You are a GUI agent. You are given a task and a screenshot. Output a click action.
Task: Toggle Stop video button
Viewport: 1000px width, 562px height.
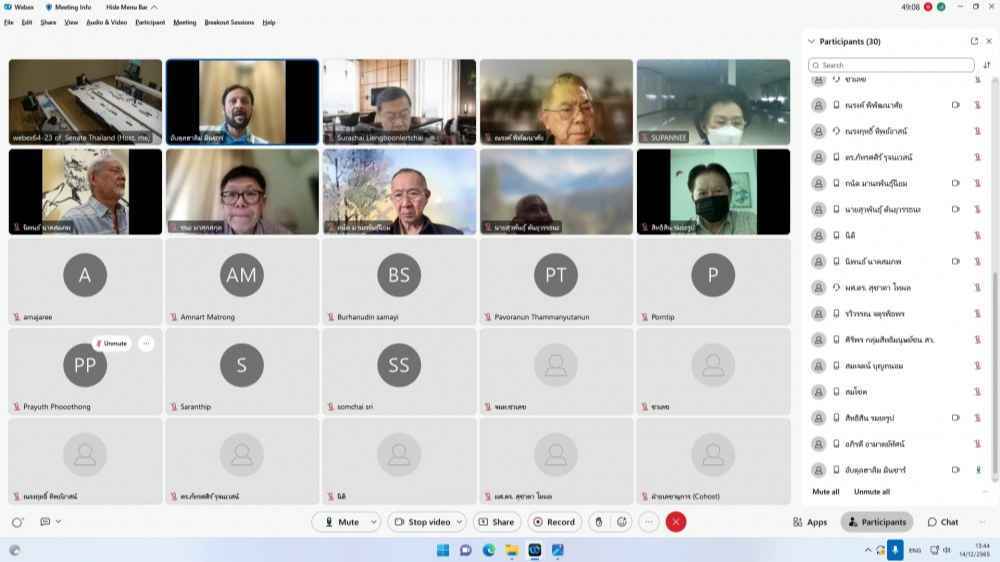(422, 522)
